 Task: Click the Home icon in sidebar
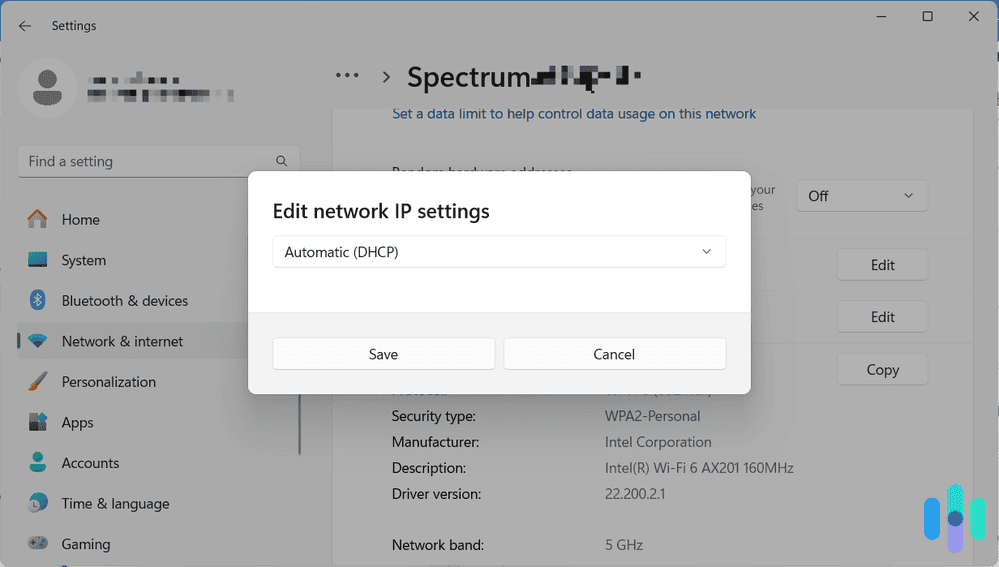[38, 219]
